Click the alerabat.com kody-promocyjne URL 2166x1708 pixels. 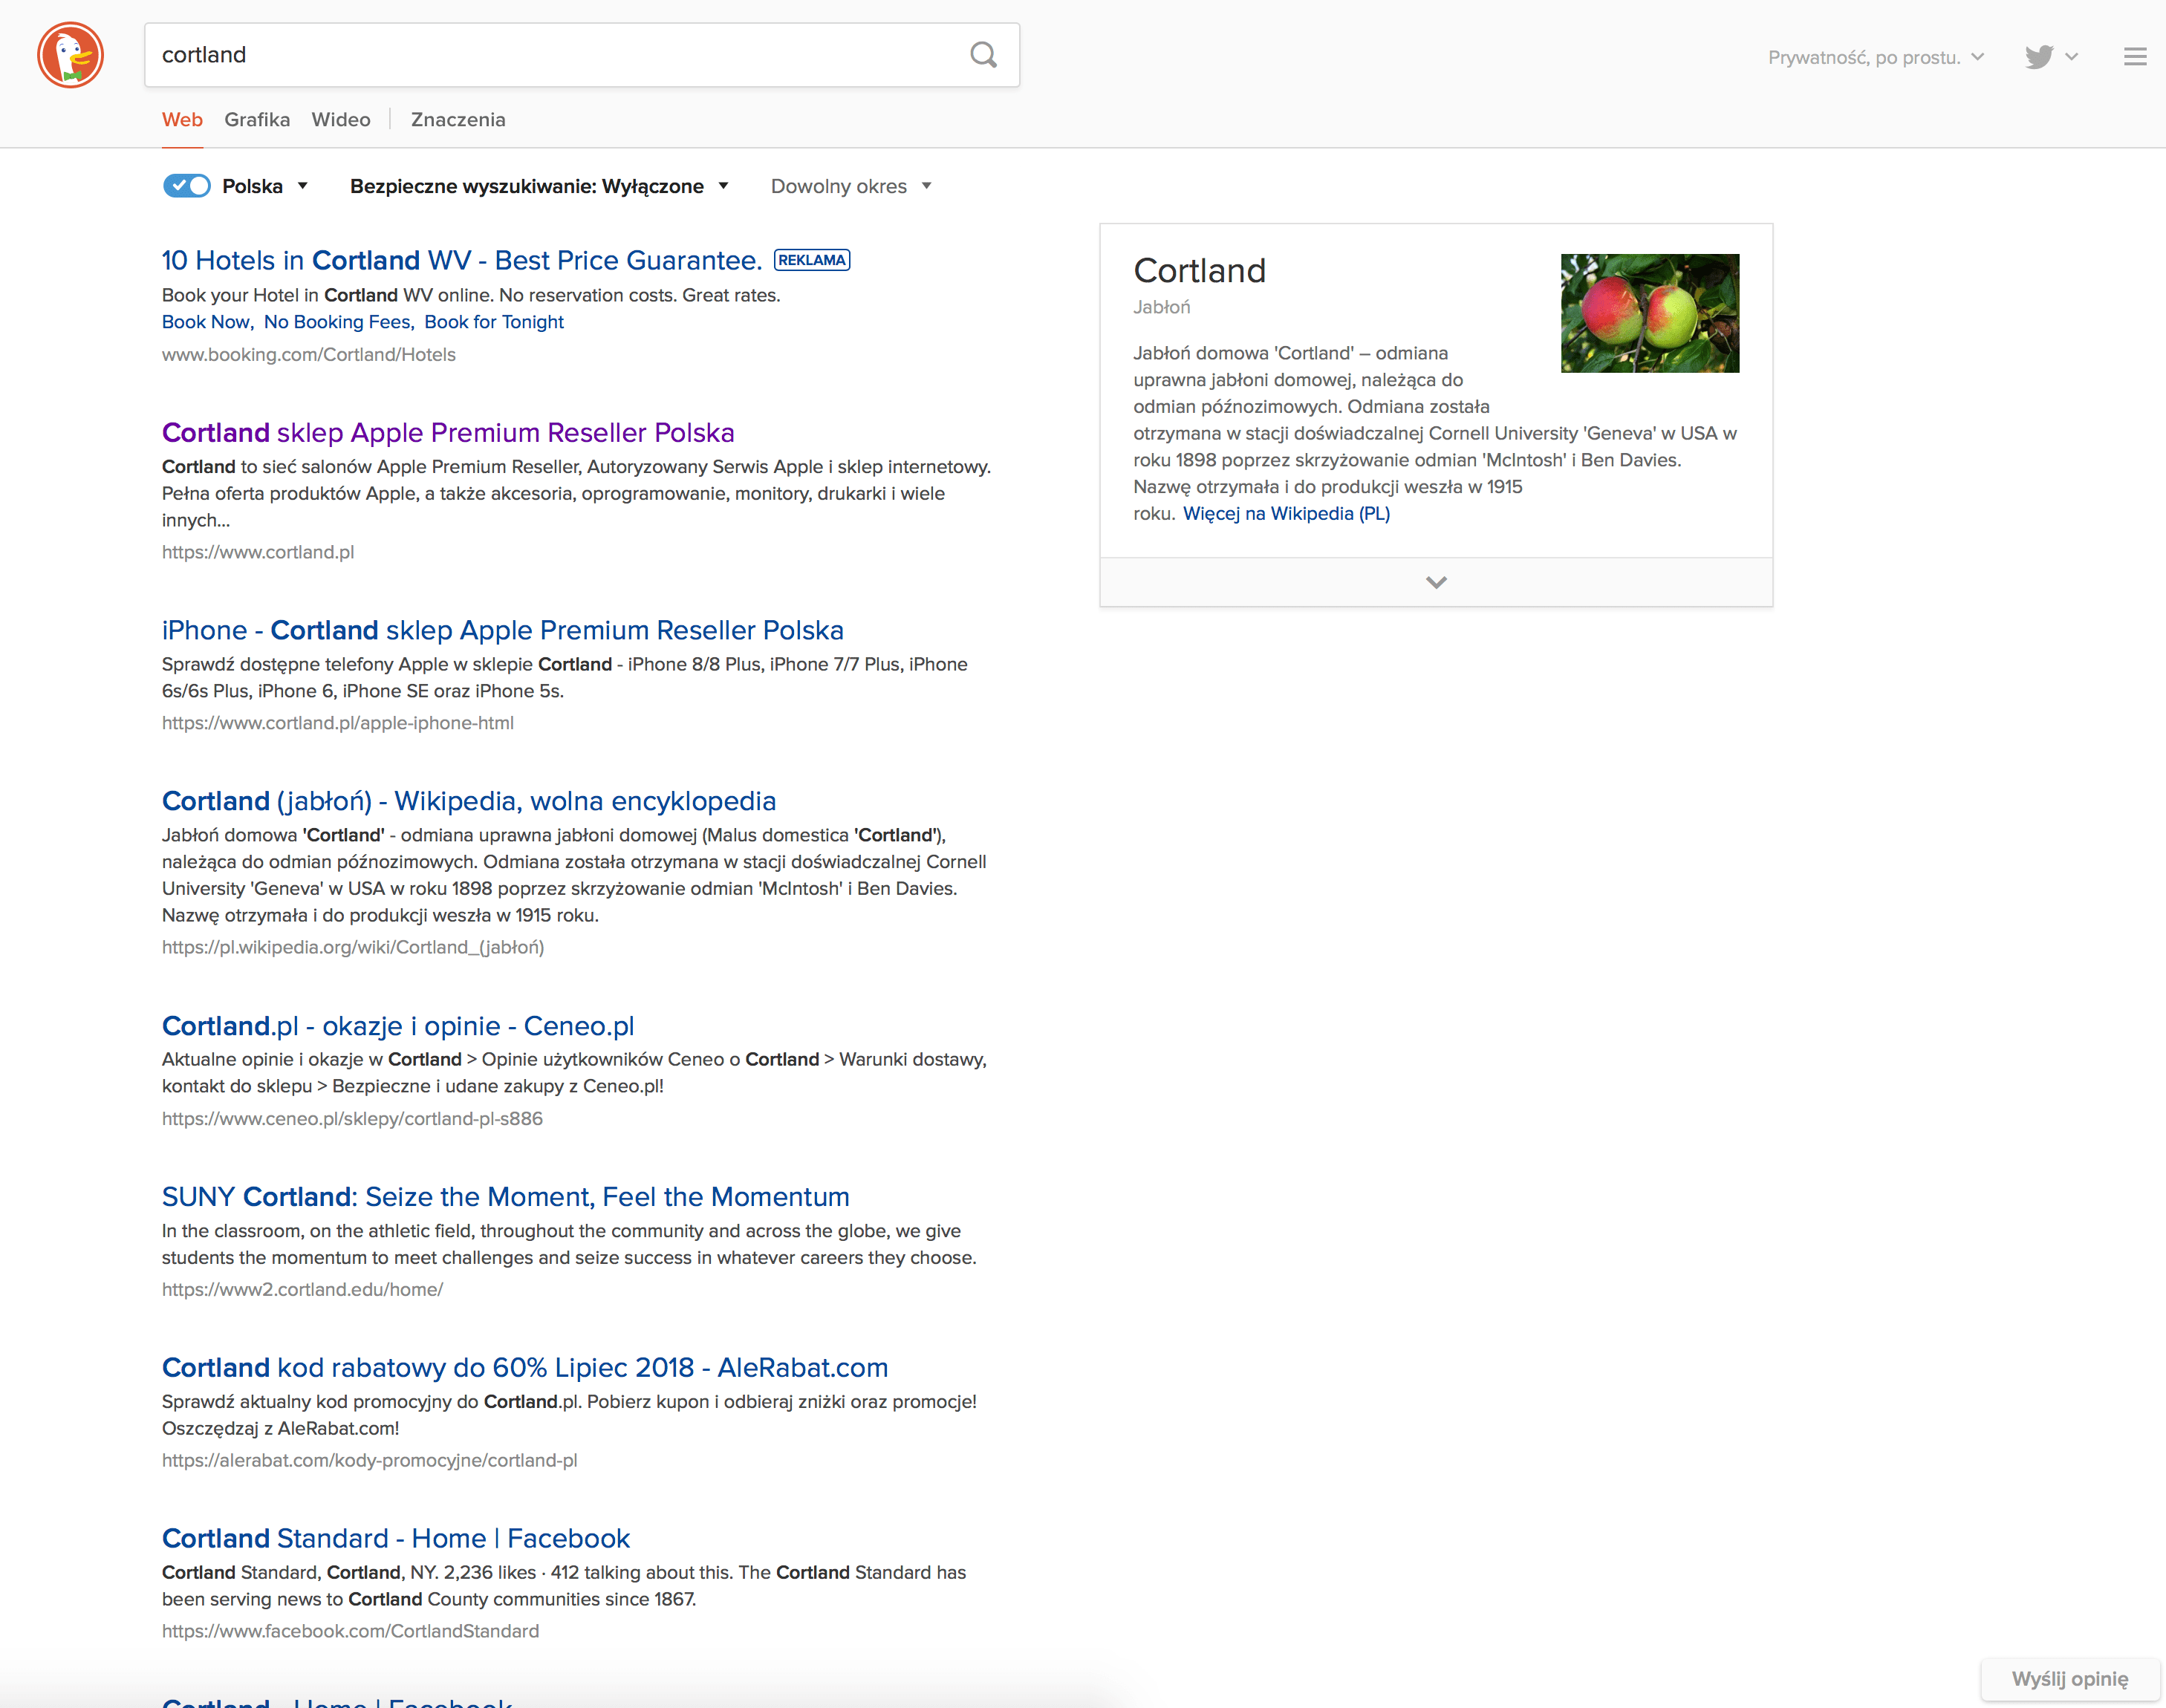coord(370,1461)
